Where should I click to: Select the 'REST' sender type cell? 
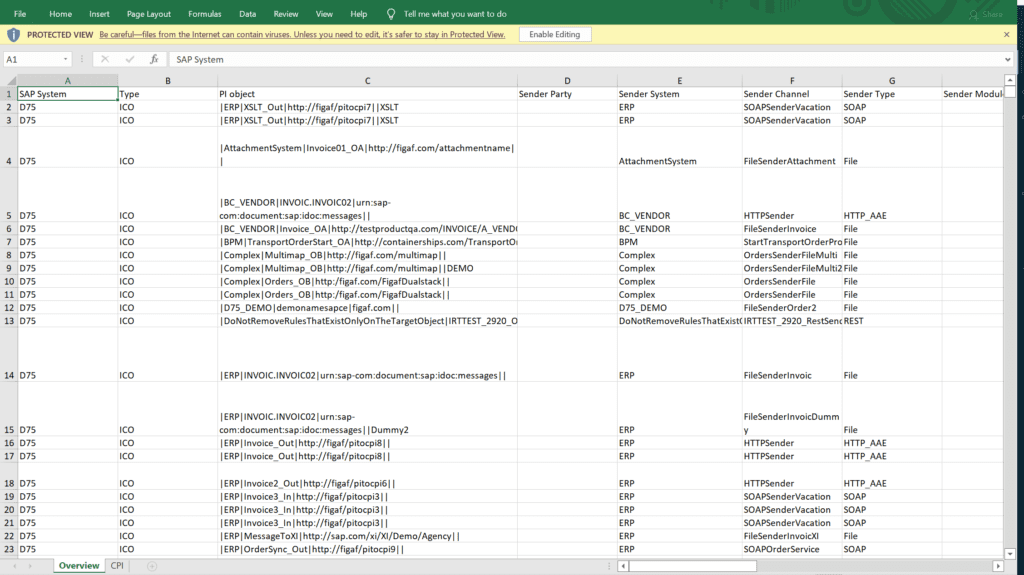click(892, 321)
